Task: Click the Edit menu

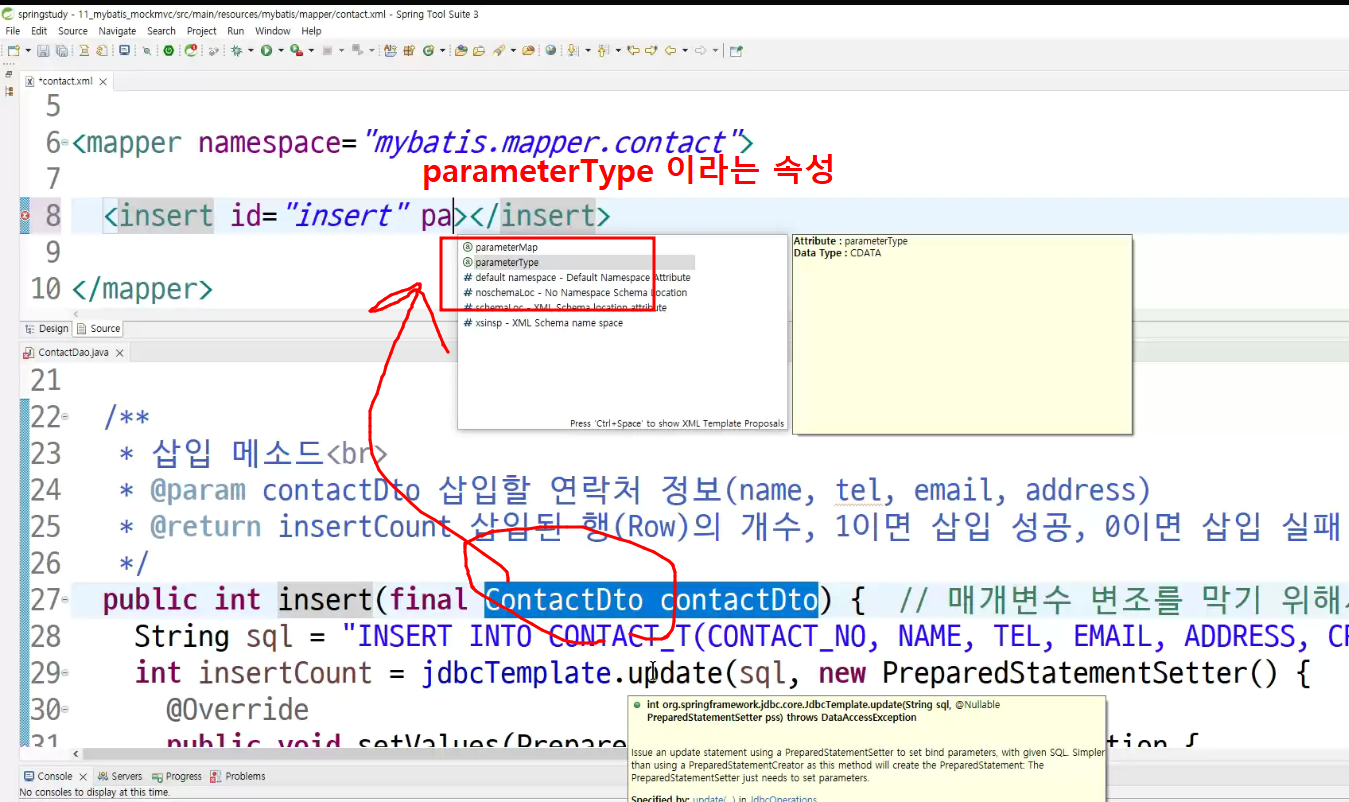Action: [39, 31]
